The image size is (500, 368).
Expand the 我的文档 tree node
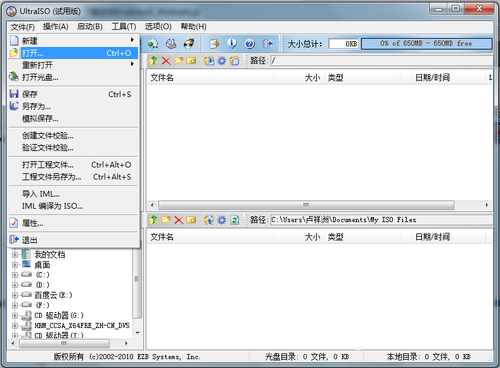click(x=15, y=255)
